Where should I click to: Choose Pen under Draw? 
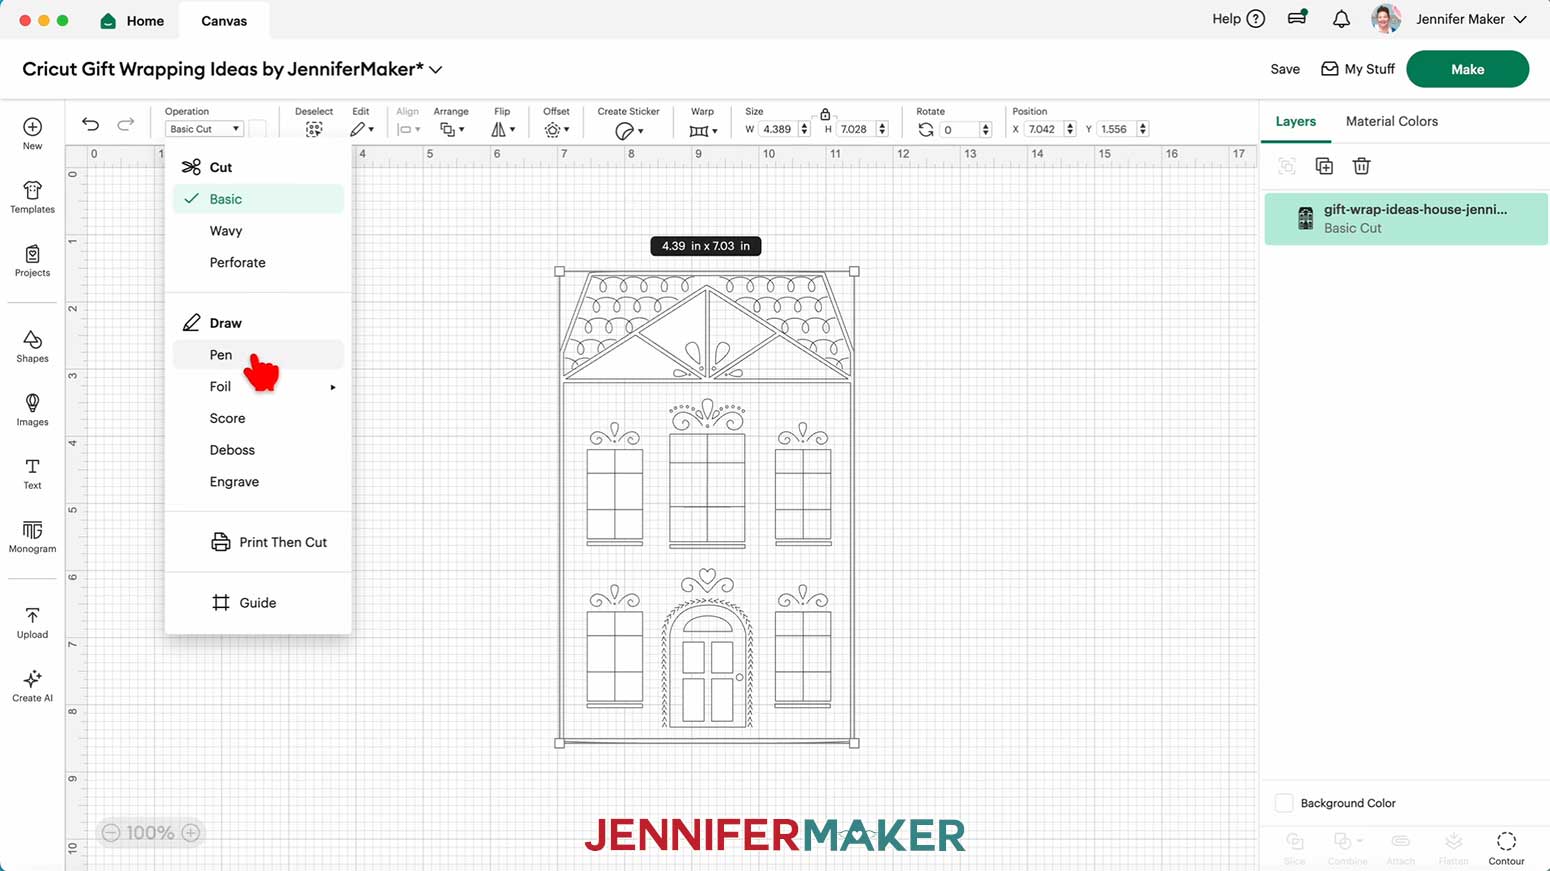[258, 355]
